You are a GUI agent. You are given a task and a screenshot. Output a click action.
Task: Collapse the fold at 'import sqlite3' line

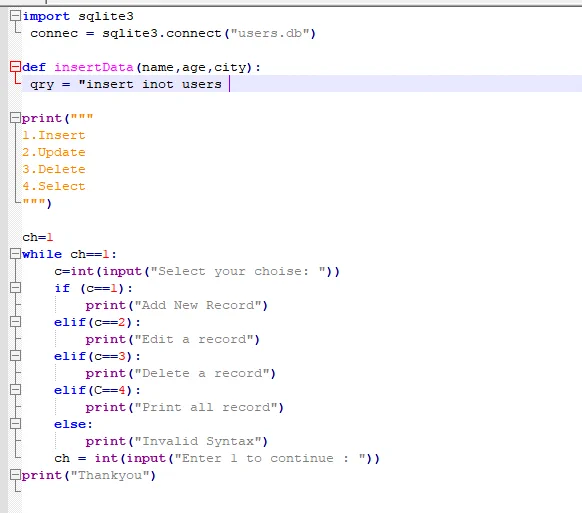click(x=15, y=16)
